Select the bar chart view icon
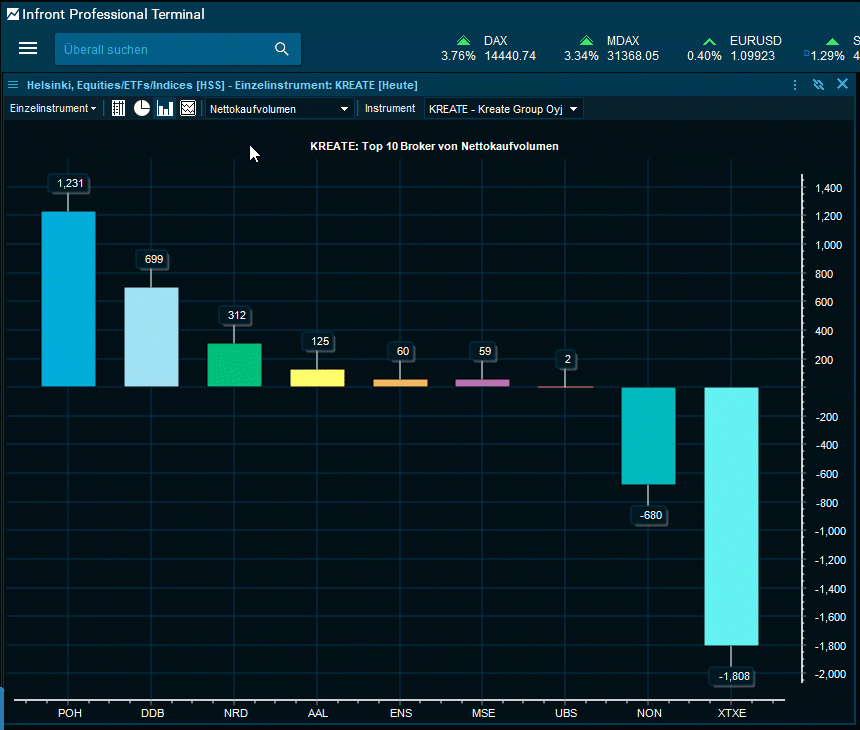The height and width of the screenshot is (730, 860). [165, 108]
